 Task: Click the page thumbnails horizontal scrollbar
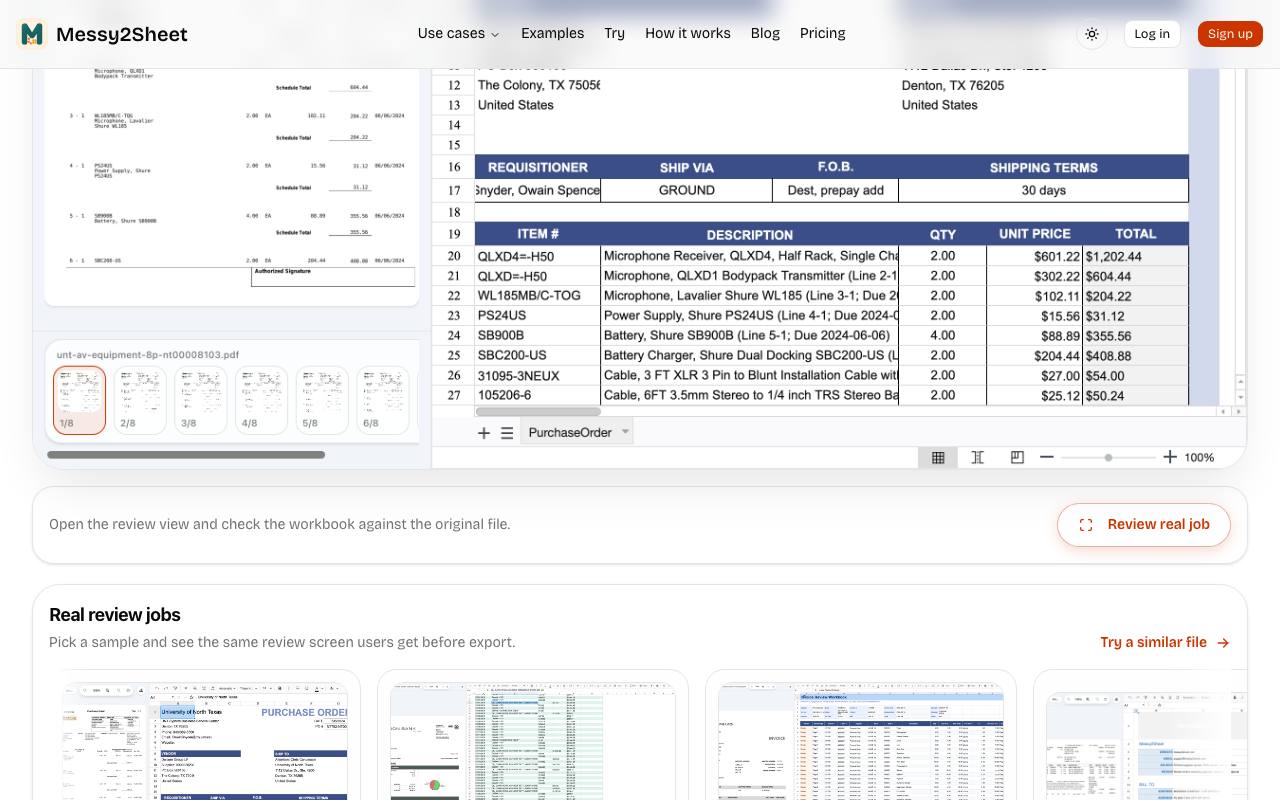pos(186,455)
